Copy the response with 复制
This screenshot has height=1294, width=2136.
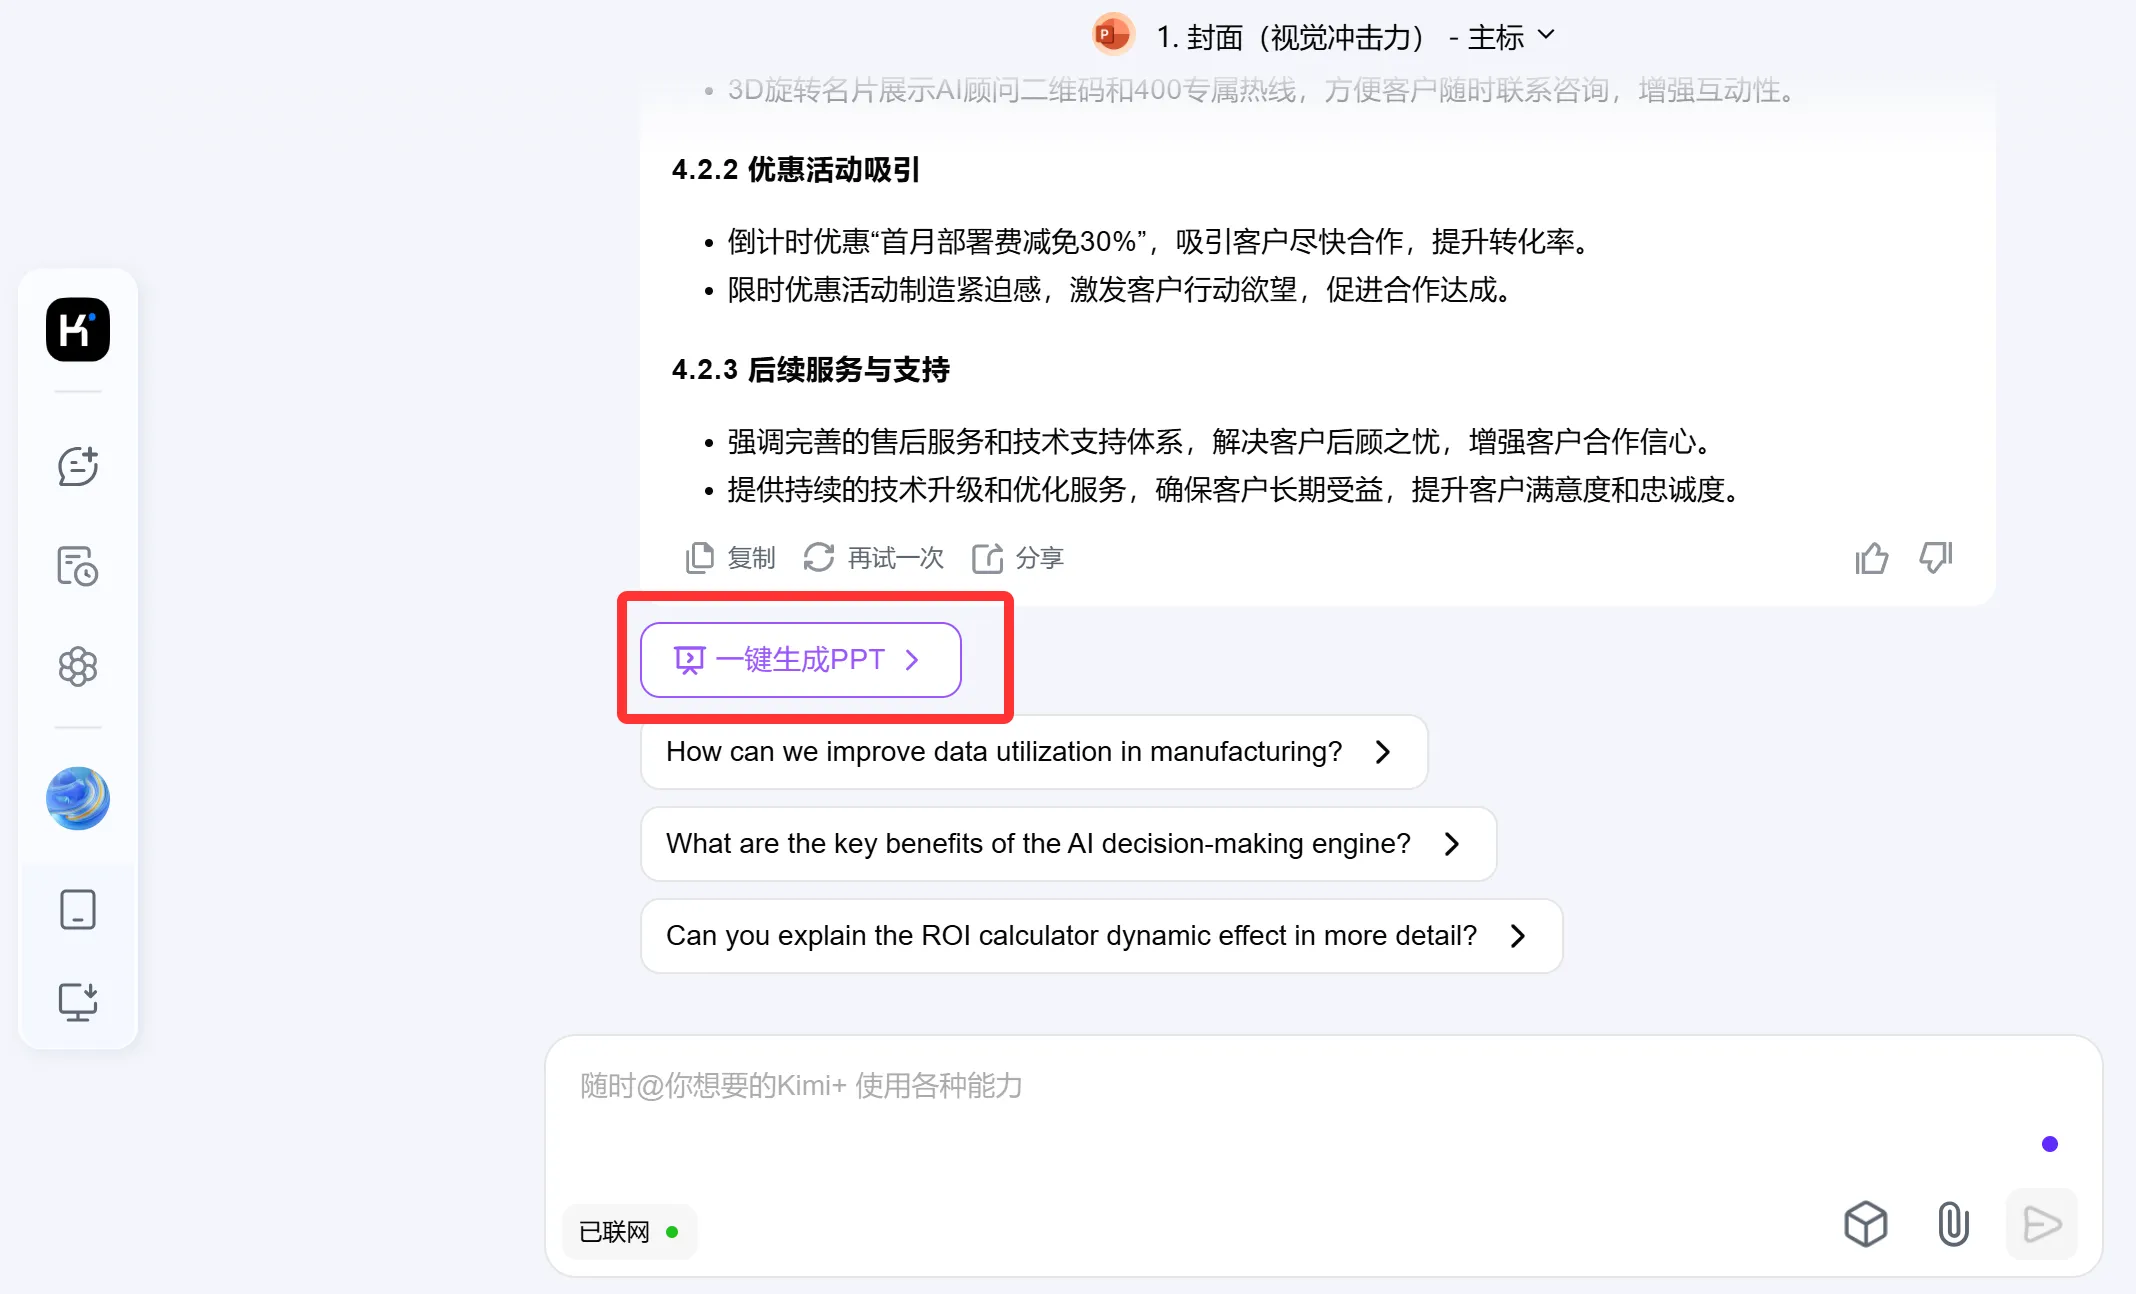(x=730, y=558)
